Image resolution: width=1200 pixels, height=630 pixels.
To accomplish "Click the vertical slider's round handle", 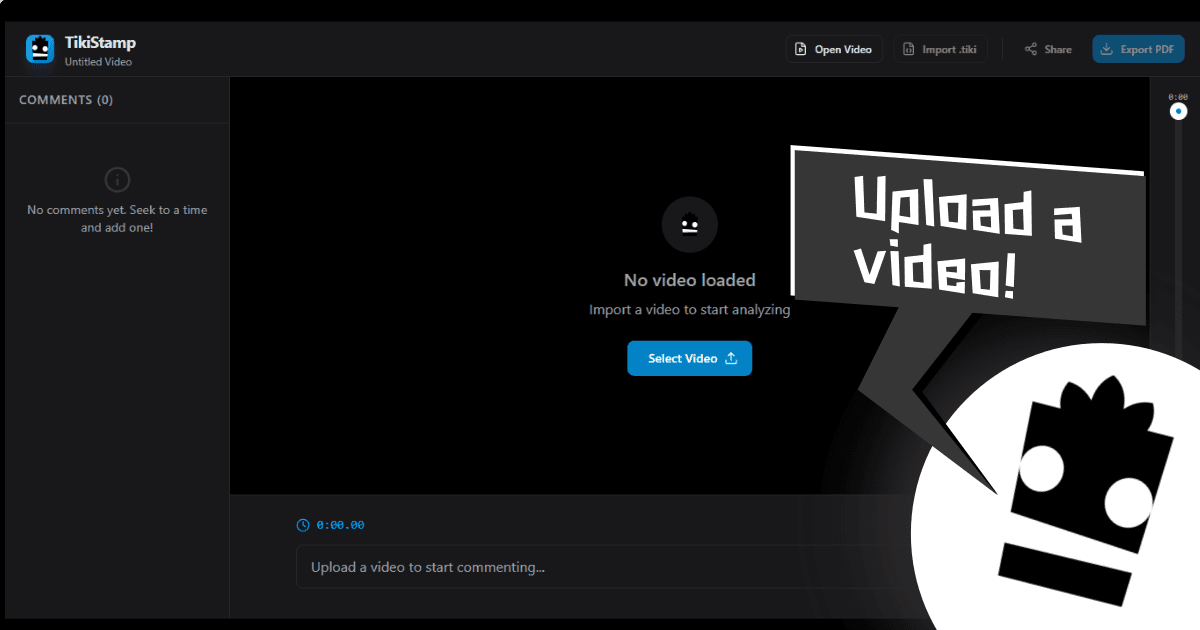I will tap(1178, 111).
